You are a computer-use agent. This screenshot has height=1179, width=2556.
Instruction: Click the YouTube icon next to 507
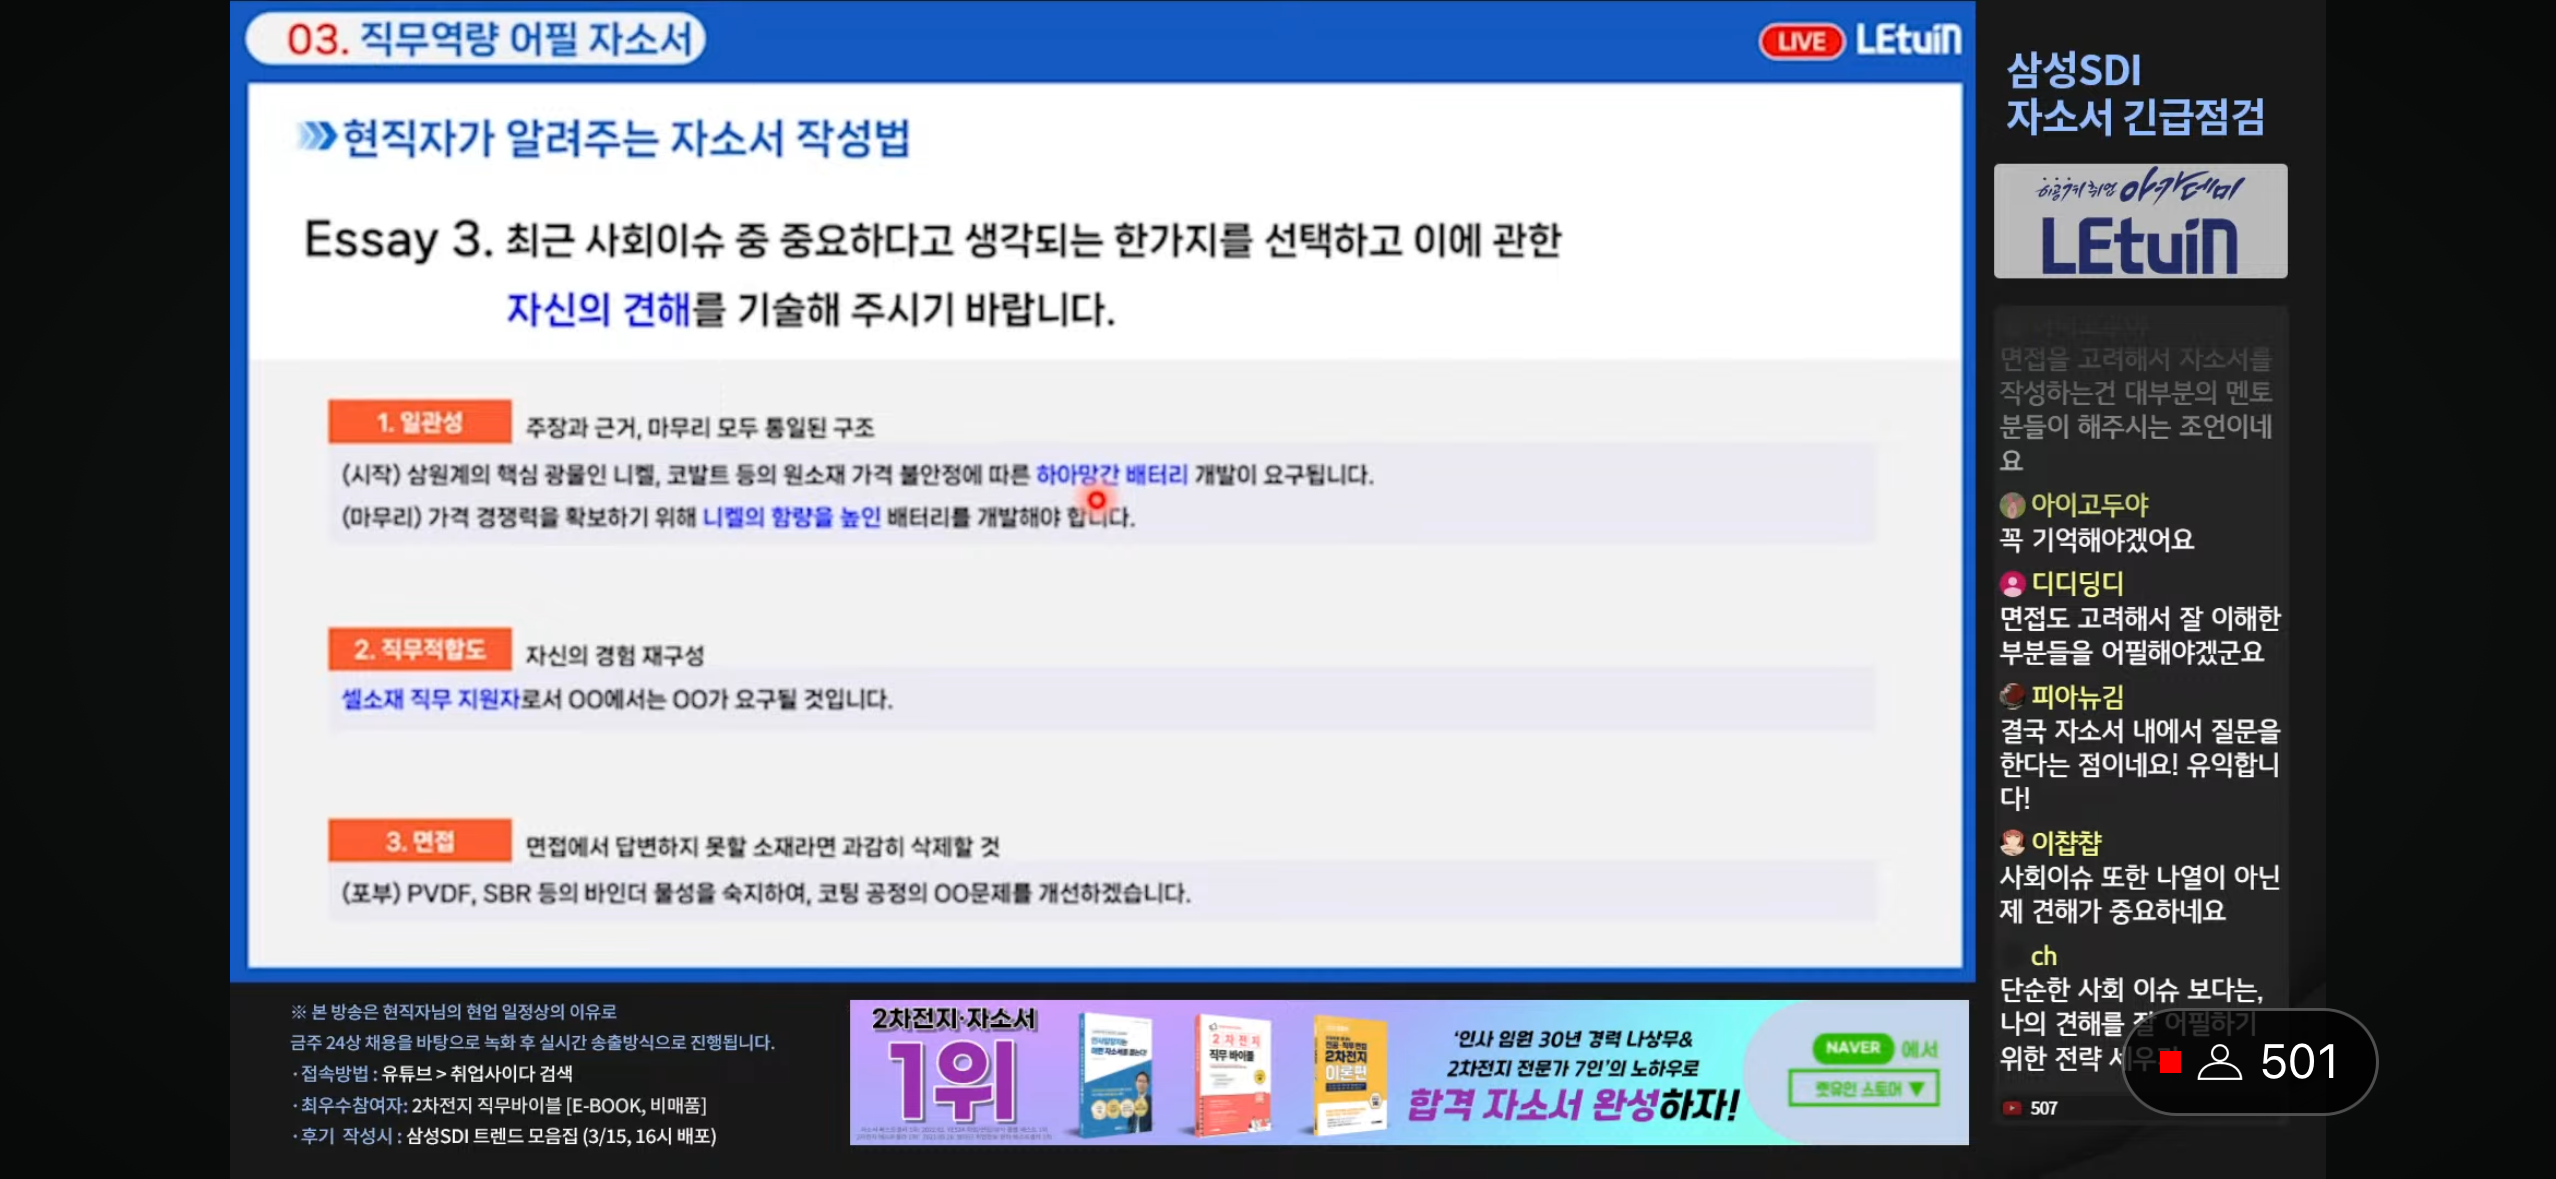pos(2011,1108)
